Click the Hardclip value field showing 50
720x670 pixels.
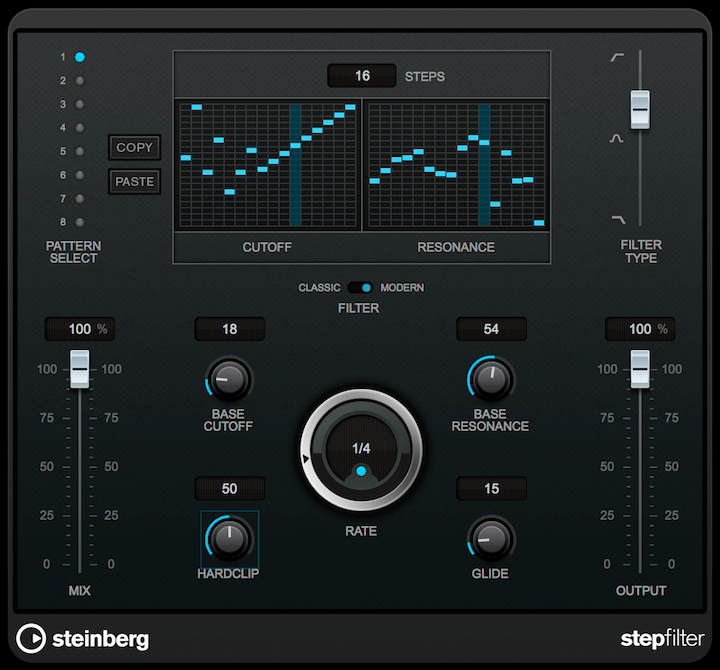230,489
